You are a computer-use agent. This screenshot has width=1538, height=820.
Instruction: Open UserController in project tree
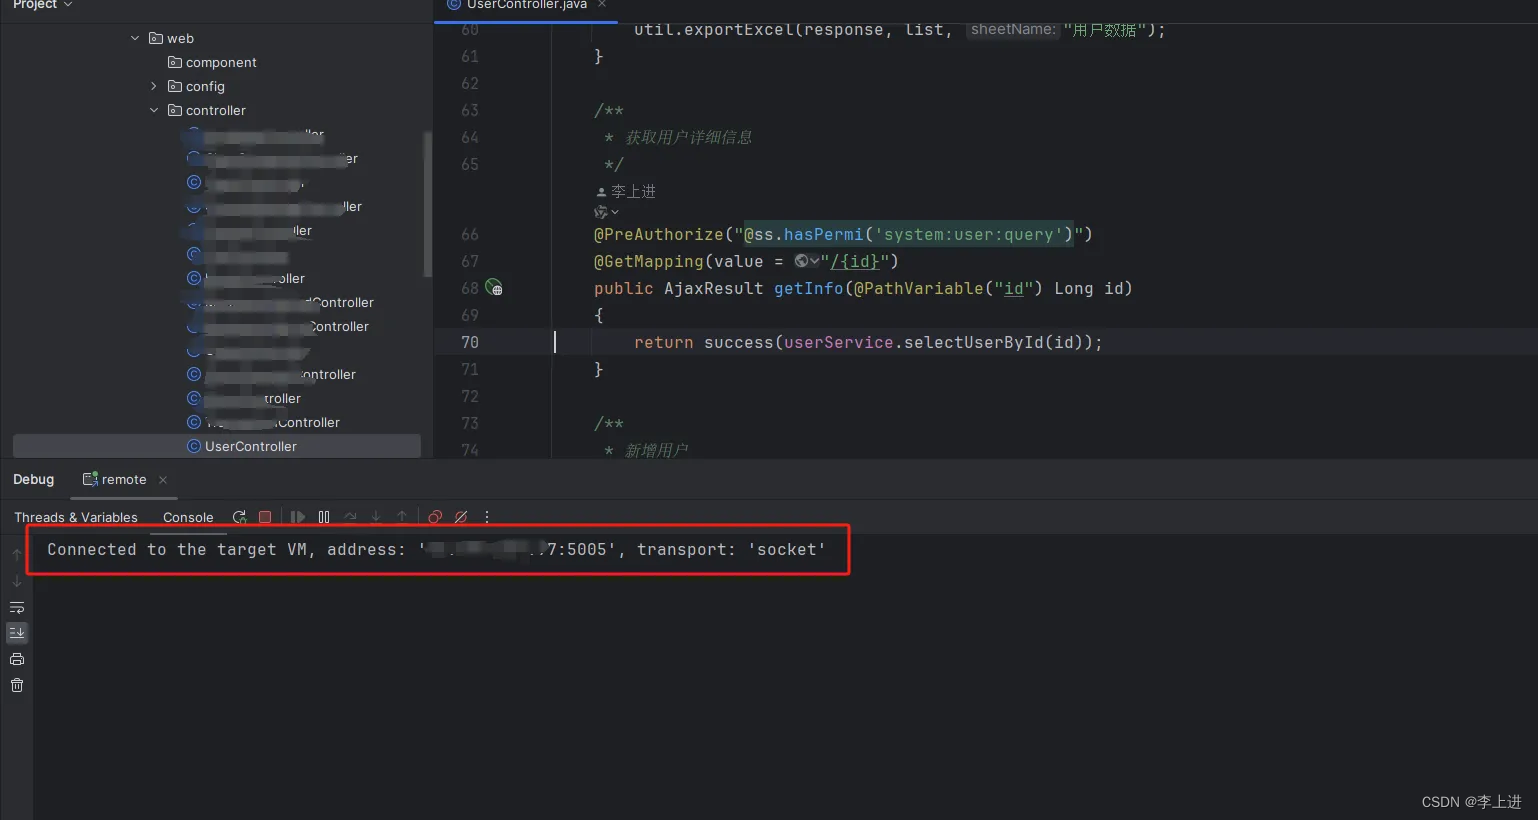coord(251,446)
